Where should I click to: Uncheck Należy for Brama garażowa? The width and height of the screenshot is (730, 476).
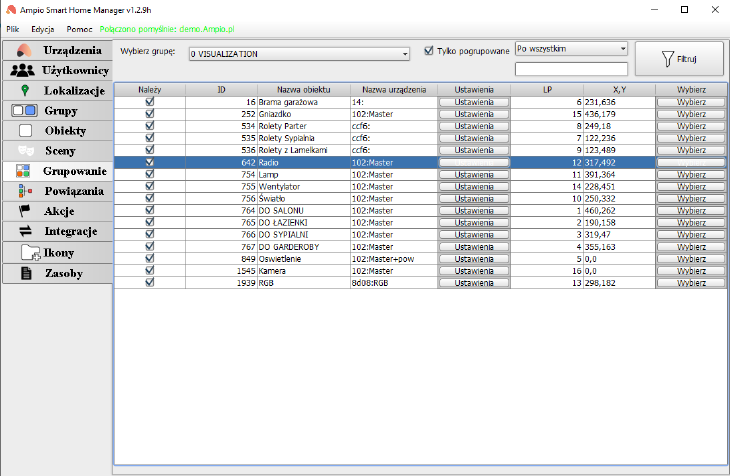point(149,102)
